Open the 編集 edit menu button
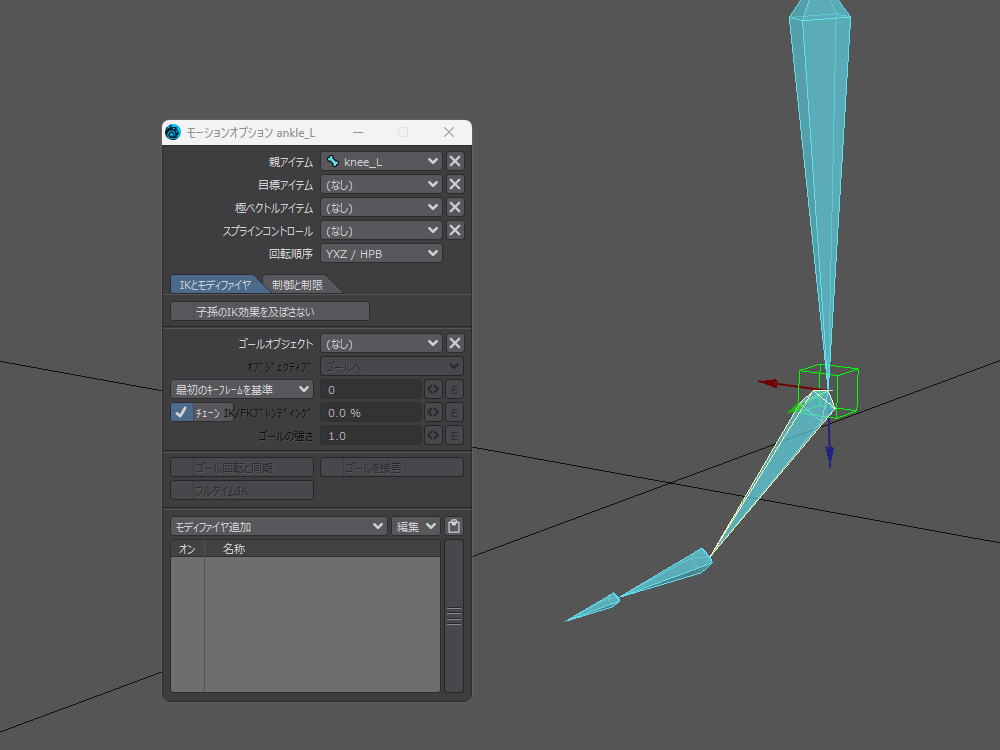Screen dimensions: 1000x750 click(415, 526)
